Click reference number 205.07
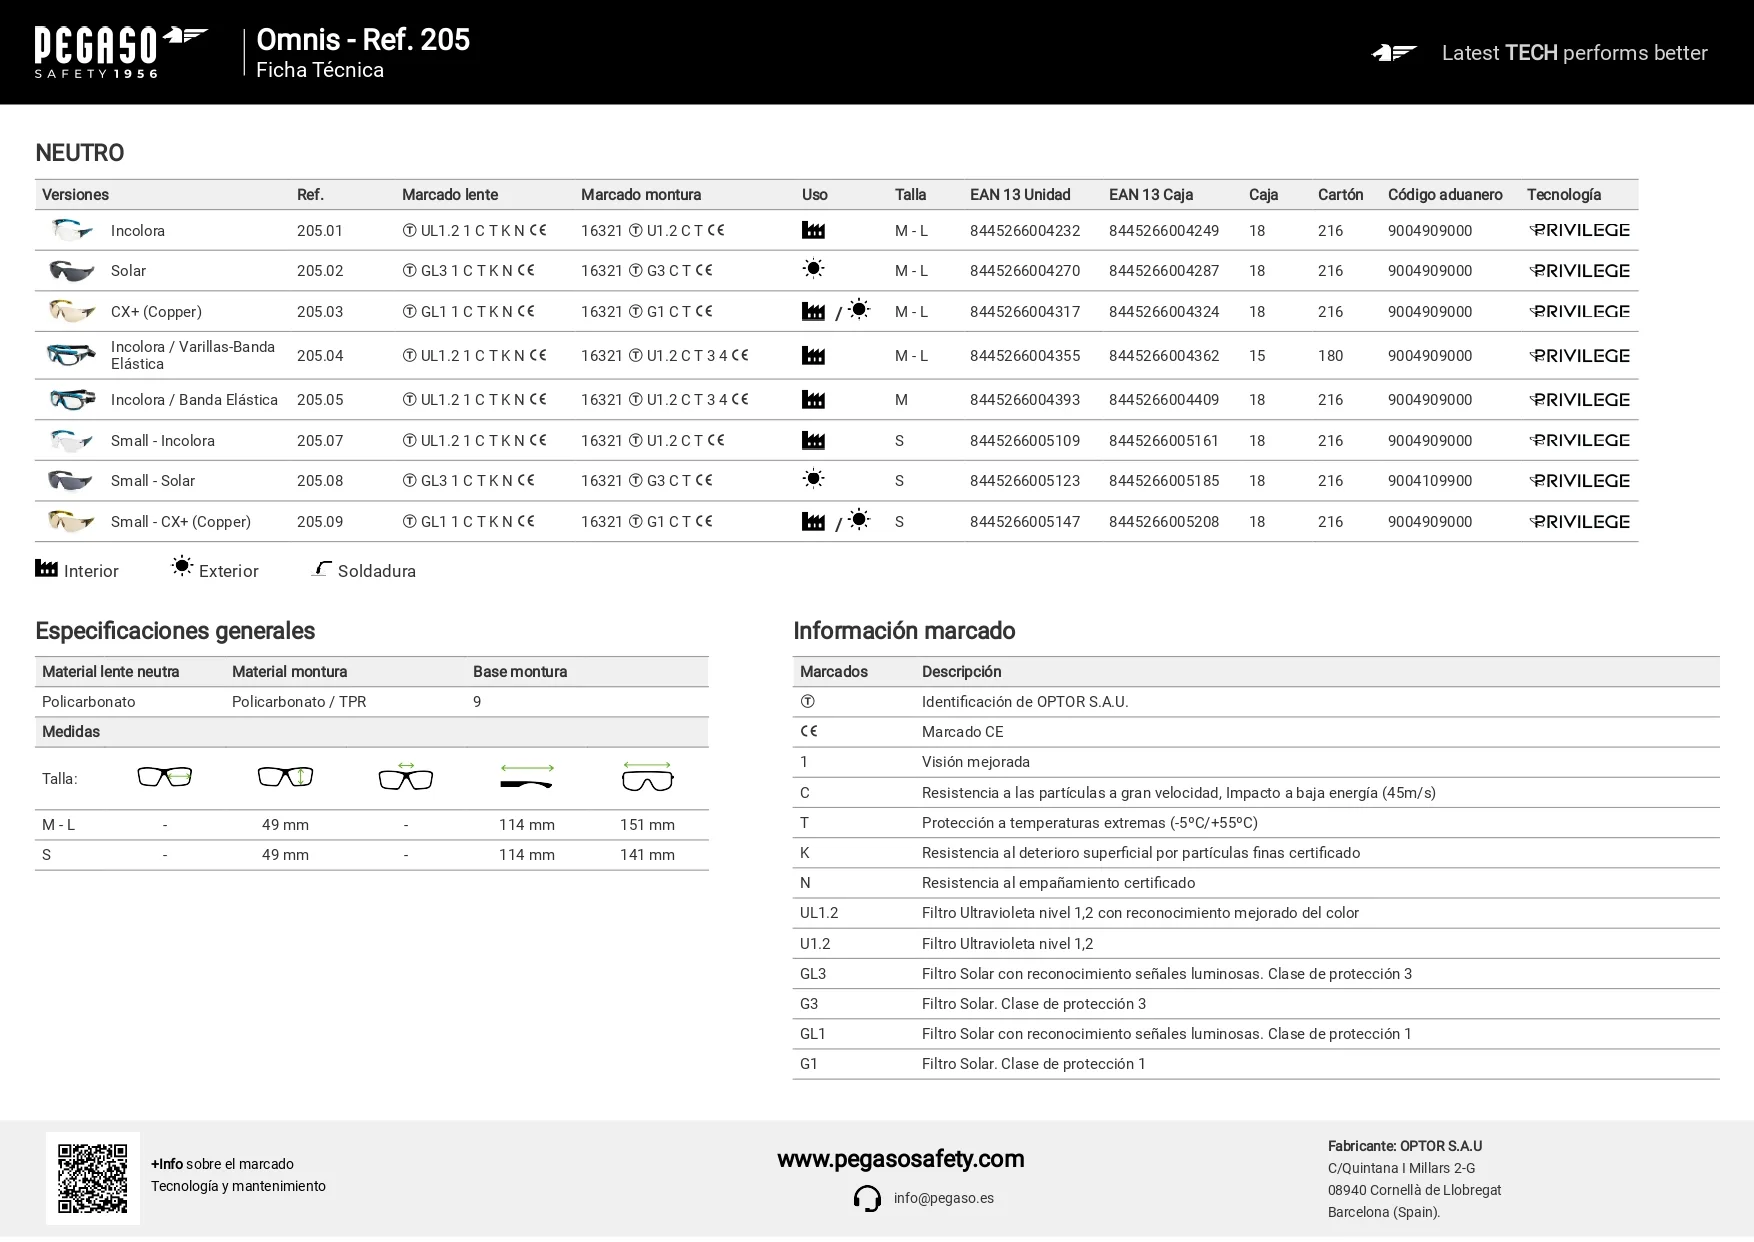The height and width of the screenshot is (1242, 1754). (320, 440)
